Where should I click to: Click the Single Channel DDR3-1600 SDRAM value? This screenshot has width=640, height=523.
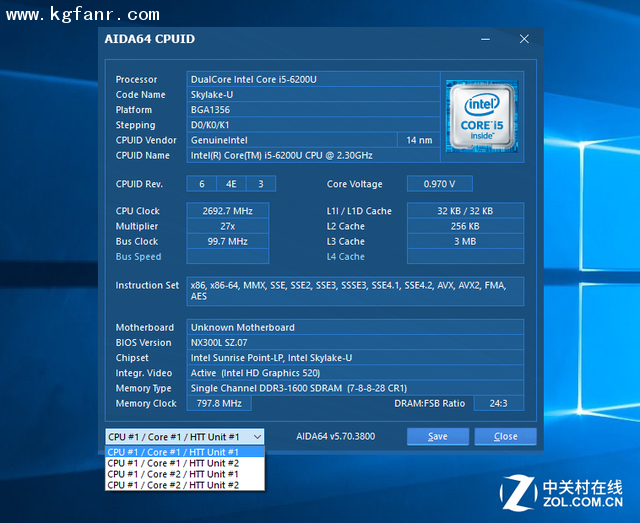click(355, 388)
